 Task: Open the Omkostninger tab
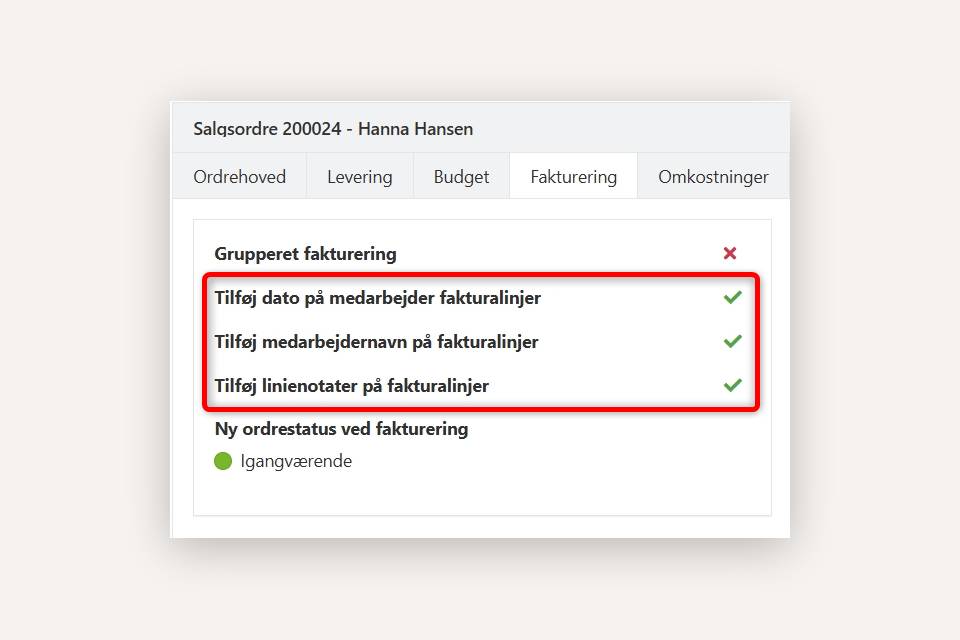(713, 176)
